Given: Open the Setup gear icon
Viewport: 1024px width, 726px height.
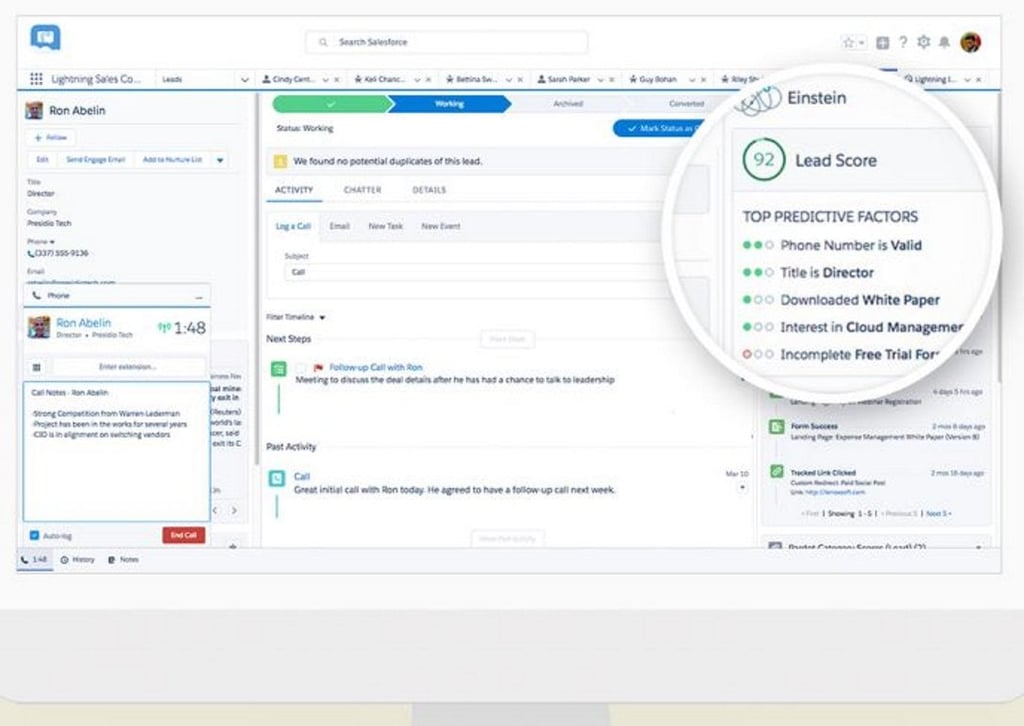Looking at the screenshot, I should pyautogui.click(x=923, y=42).
